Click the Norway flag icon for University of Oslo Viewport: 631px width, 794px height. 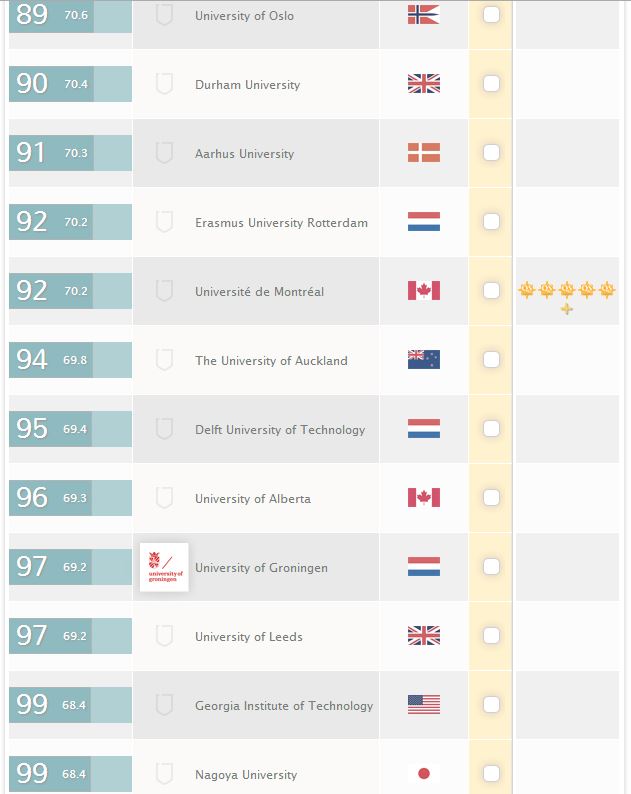[423, 15]
